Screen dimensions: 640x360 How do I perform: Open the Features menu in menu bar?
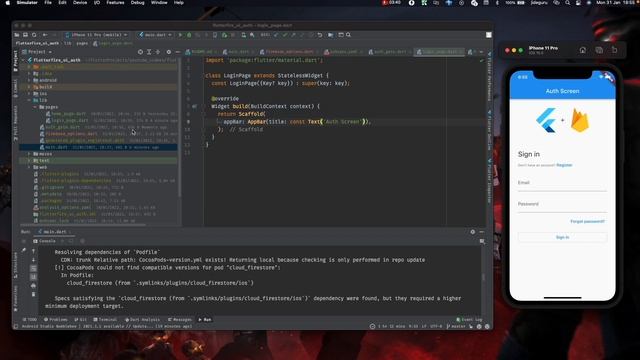[116, 2]
